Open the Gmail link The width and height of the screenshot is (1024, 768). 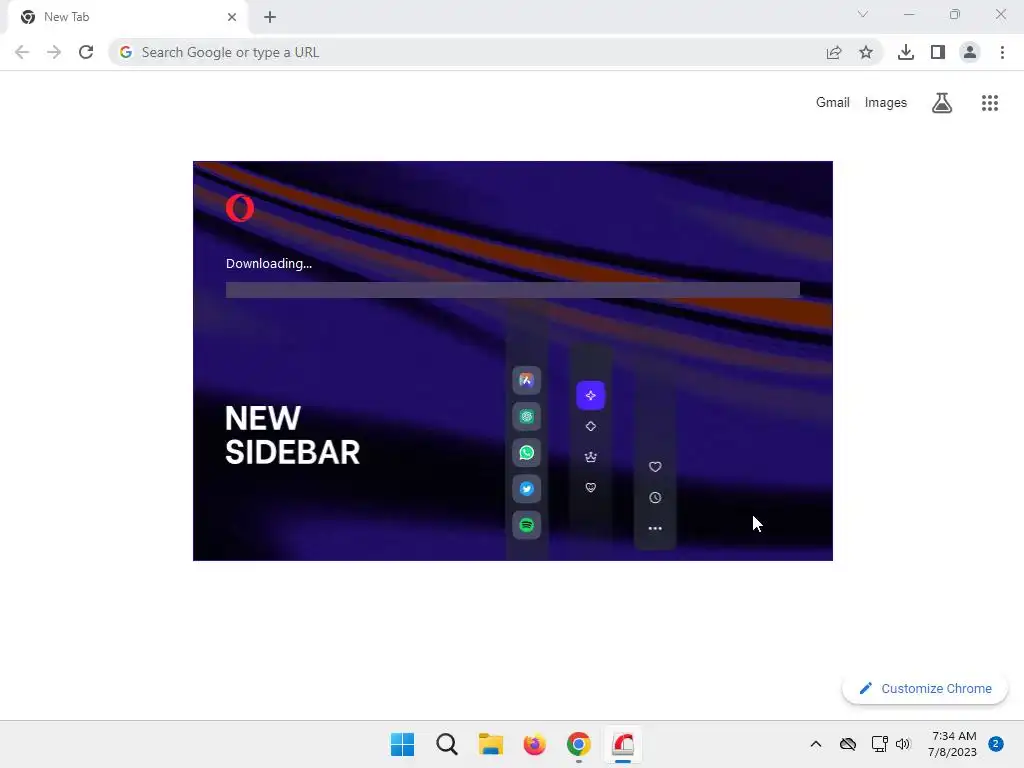pos(833,103)
